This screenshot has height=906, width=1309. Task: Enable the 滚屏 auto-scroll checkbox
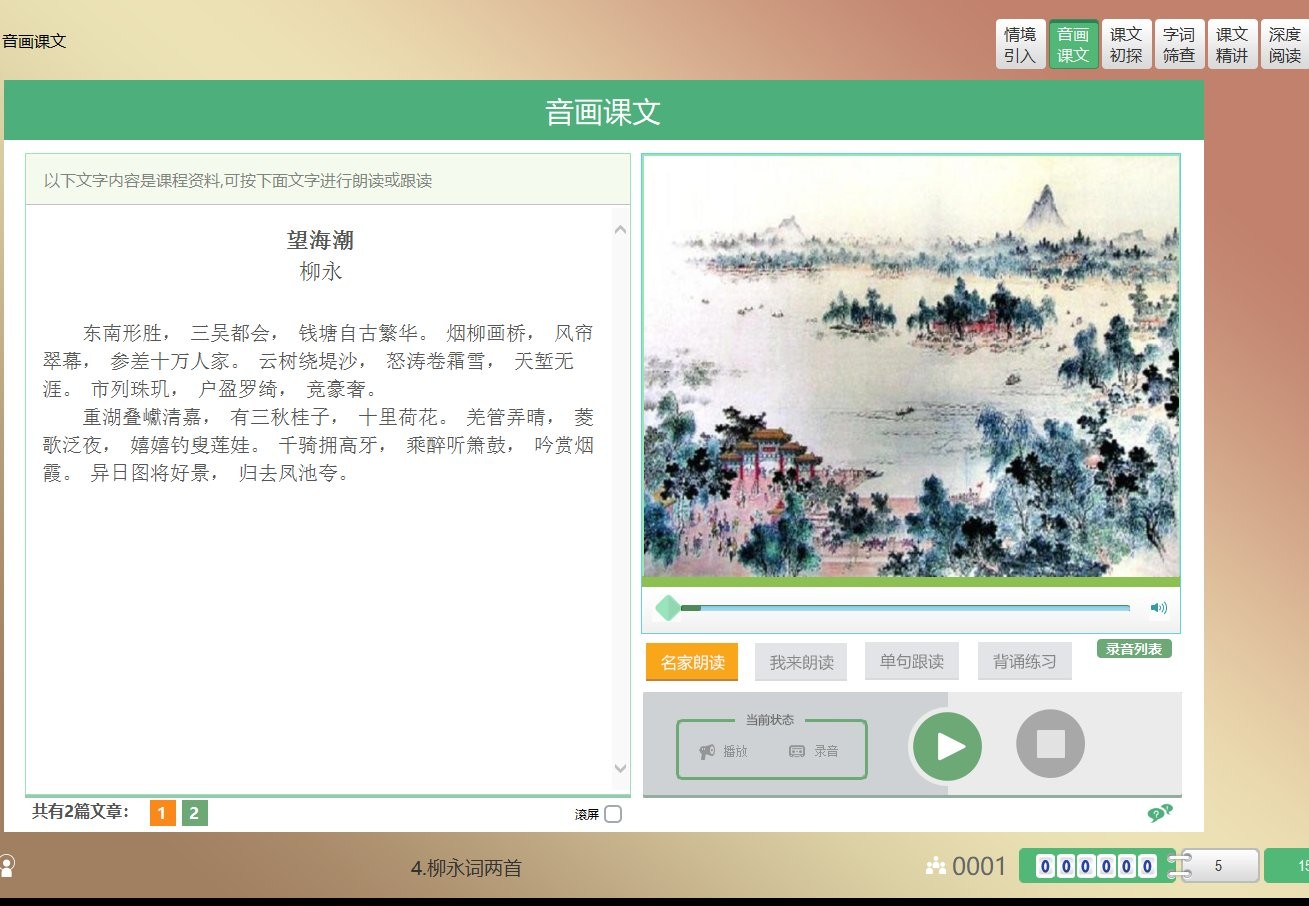point(613,814)
